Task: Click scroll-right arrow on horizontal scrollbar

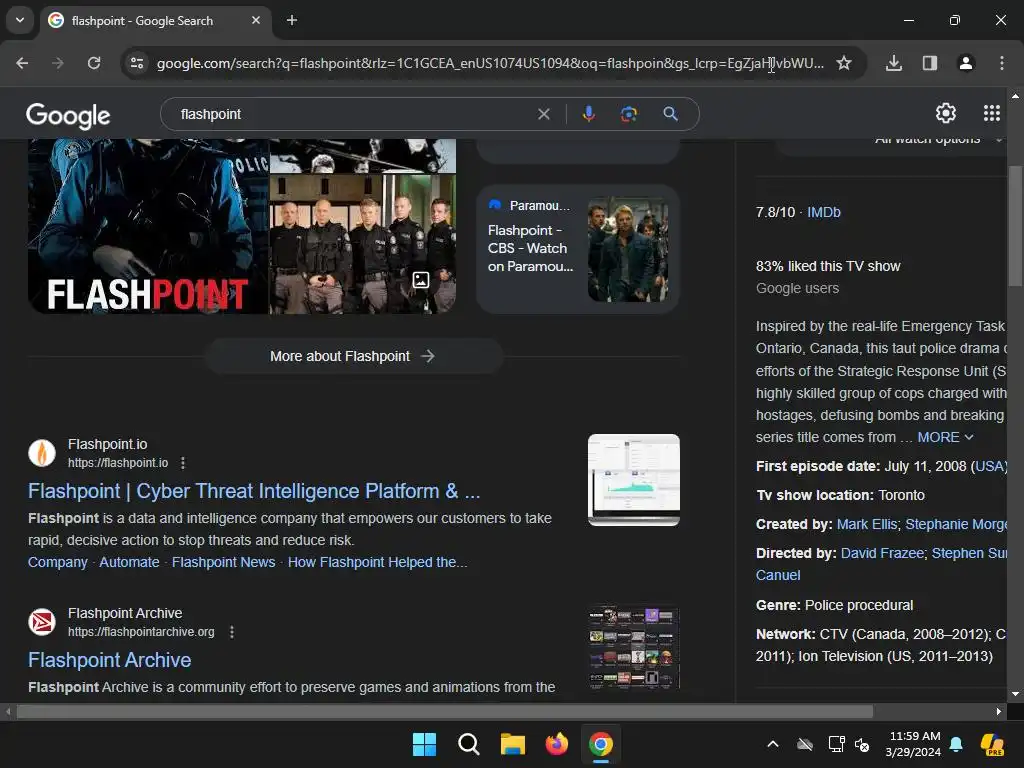Action: [x=999, y=711]
